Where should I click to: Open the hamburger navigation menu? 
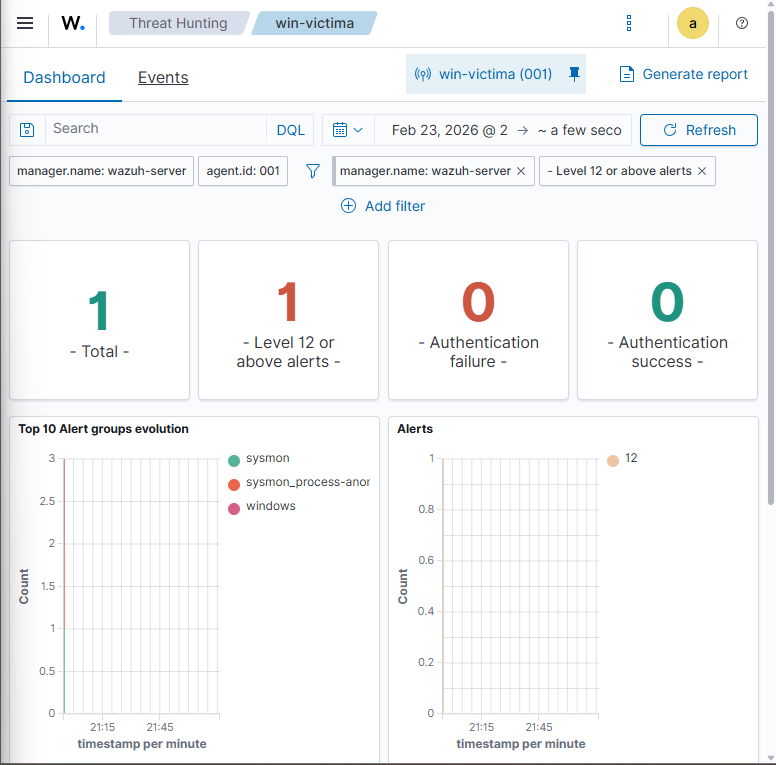[25, 23]
